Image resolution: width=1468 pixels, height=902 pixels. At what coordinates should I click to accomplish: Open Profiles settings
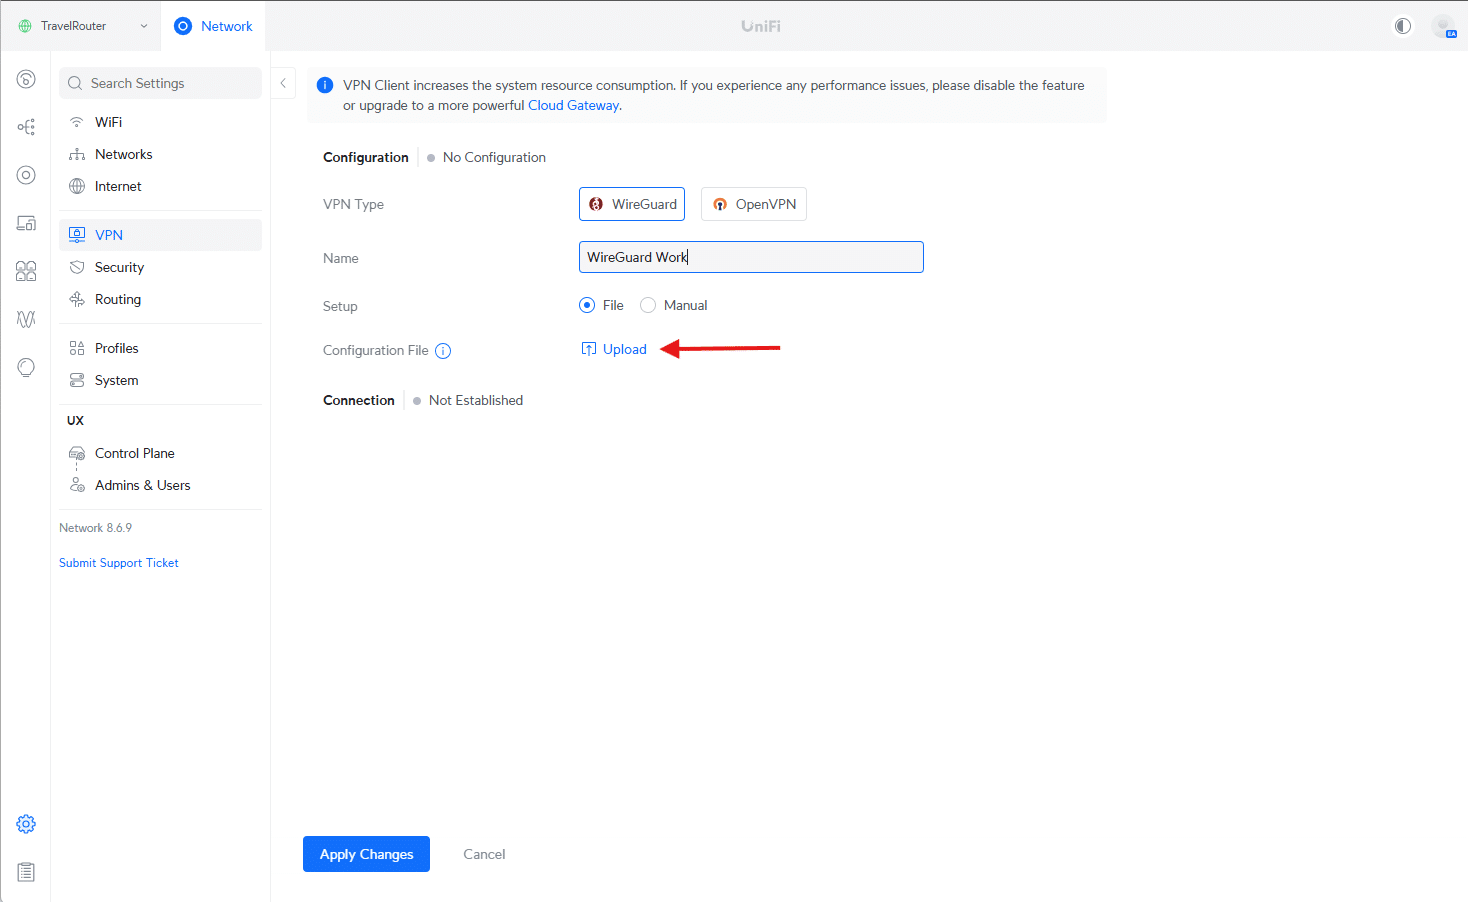pos(160,348)
